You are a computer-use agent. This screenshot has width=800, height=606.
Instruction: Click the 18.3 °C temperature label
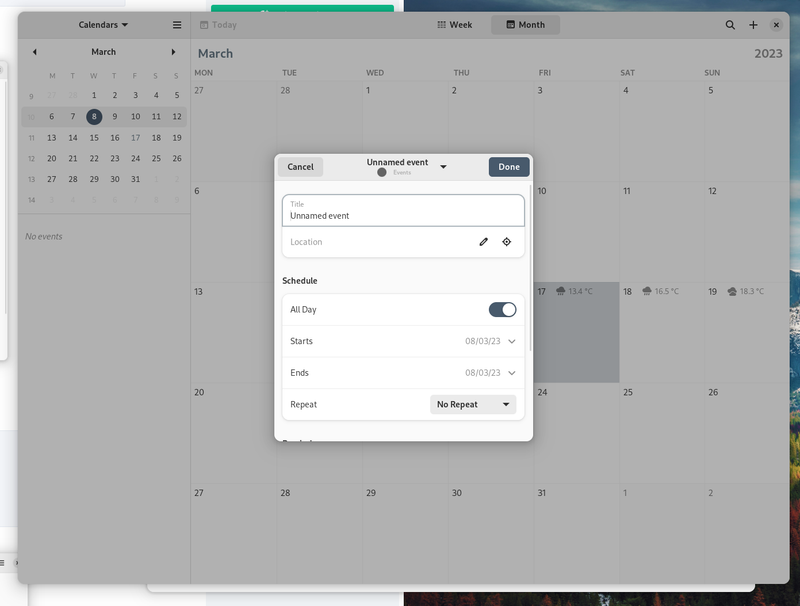(752, 291)
